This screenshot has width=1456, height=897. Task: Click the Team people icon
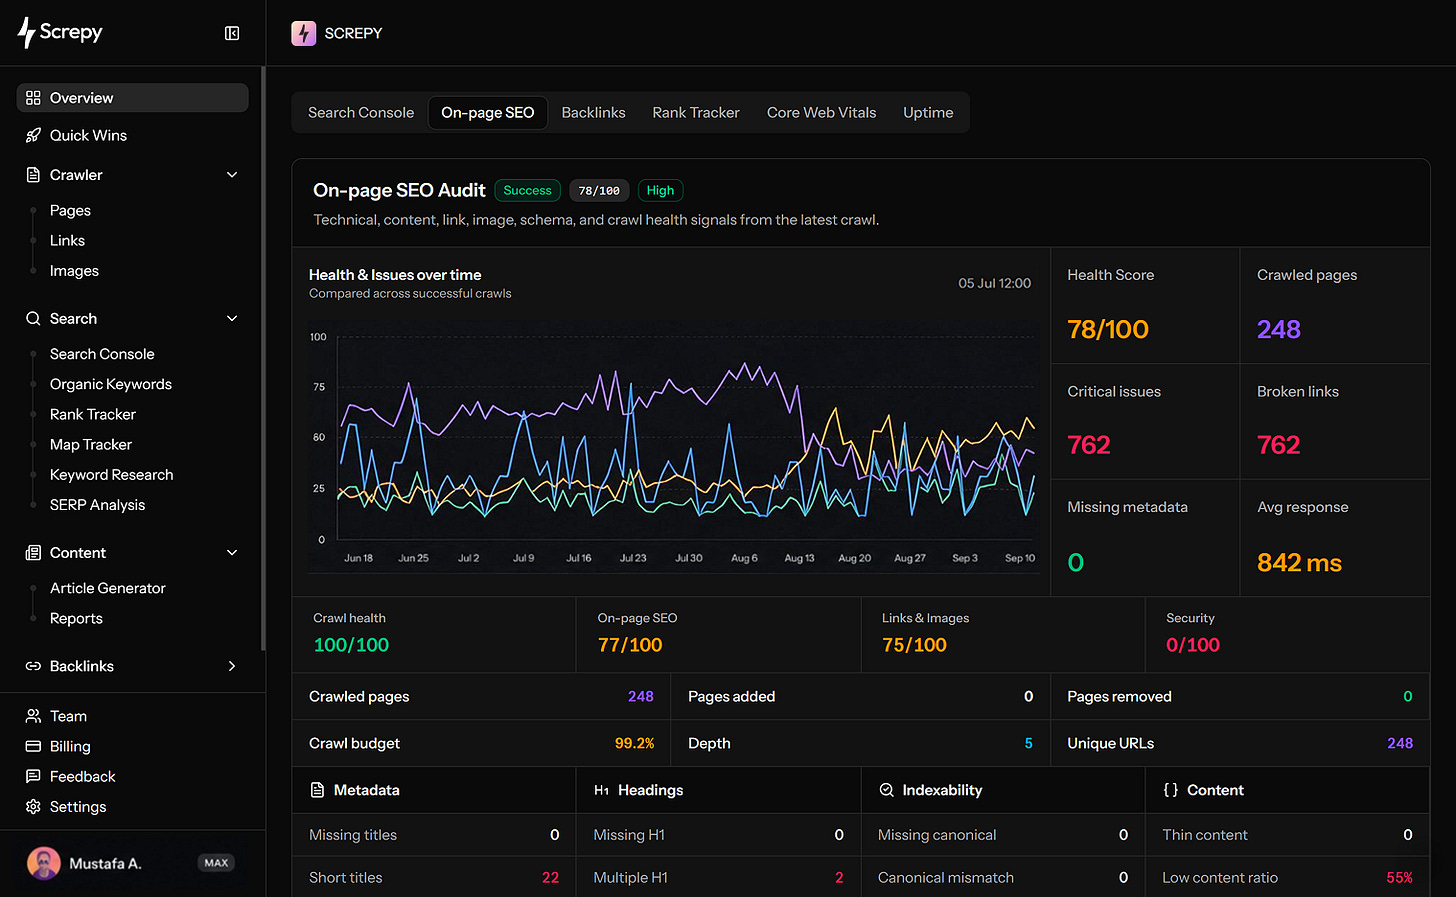pyautogui.click(x=33, y=716)
